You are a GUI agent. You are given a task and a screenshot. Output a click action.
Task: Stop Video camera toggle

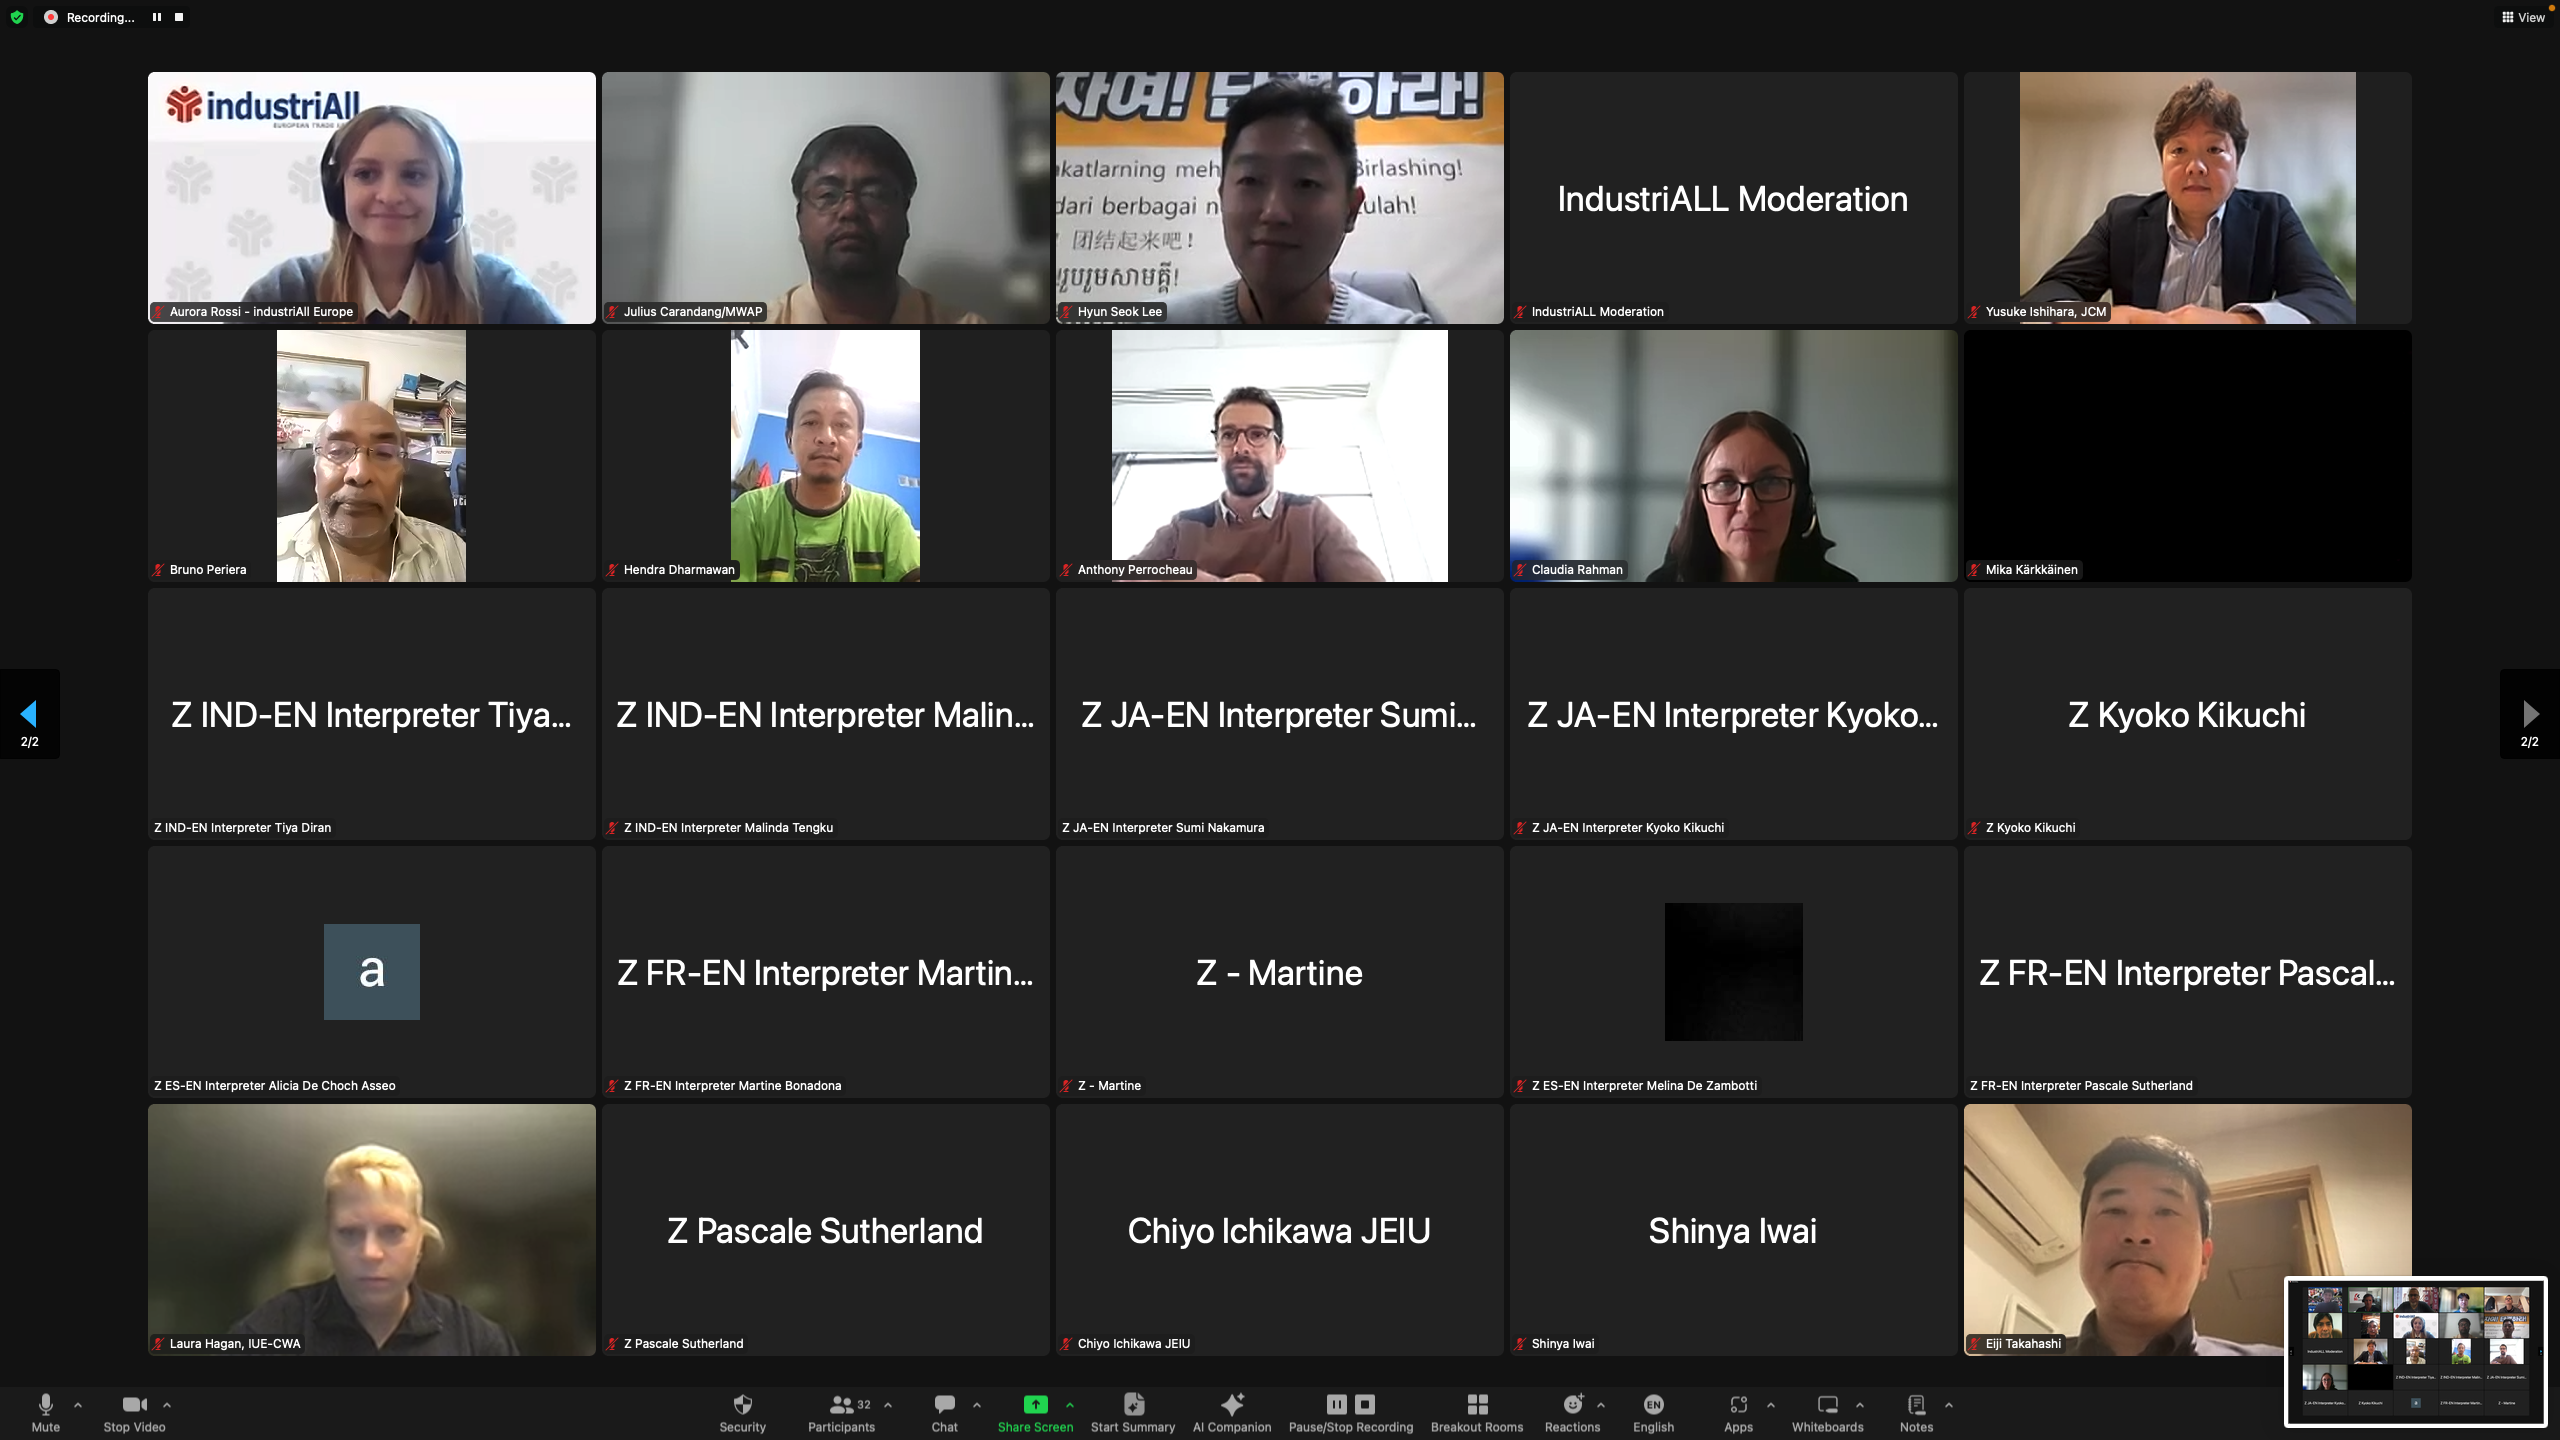pos(134,1412)
